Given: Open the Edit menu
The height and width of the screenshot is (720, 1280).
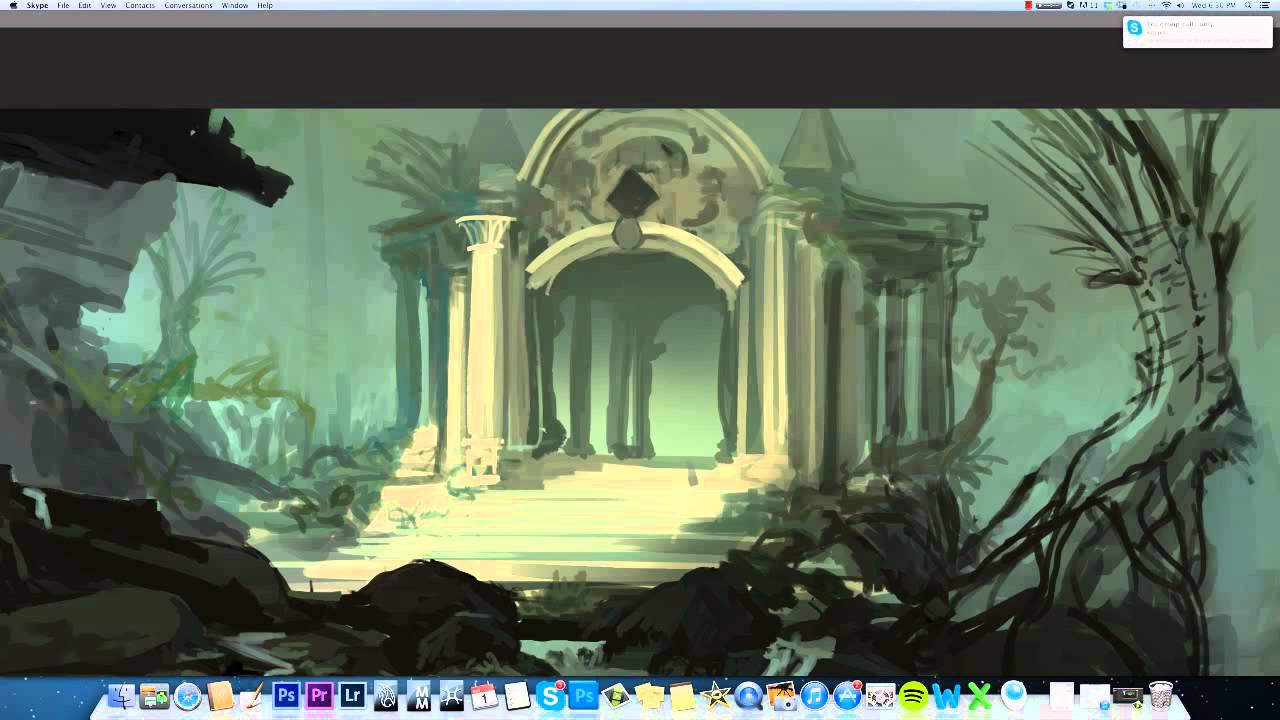Looking at the screenshot, I should tap(85, 5).
